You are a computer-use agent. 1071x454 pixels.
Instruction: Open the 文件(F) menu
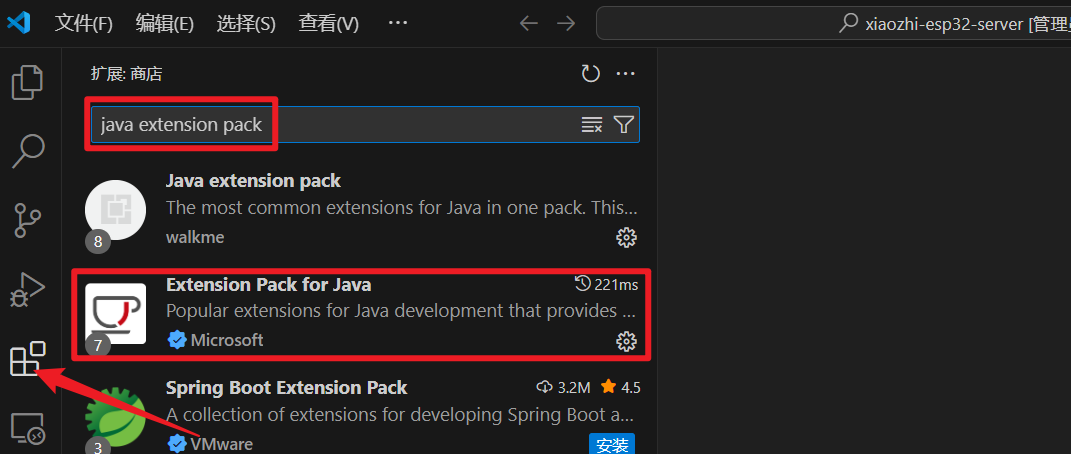pos(83,23)
